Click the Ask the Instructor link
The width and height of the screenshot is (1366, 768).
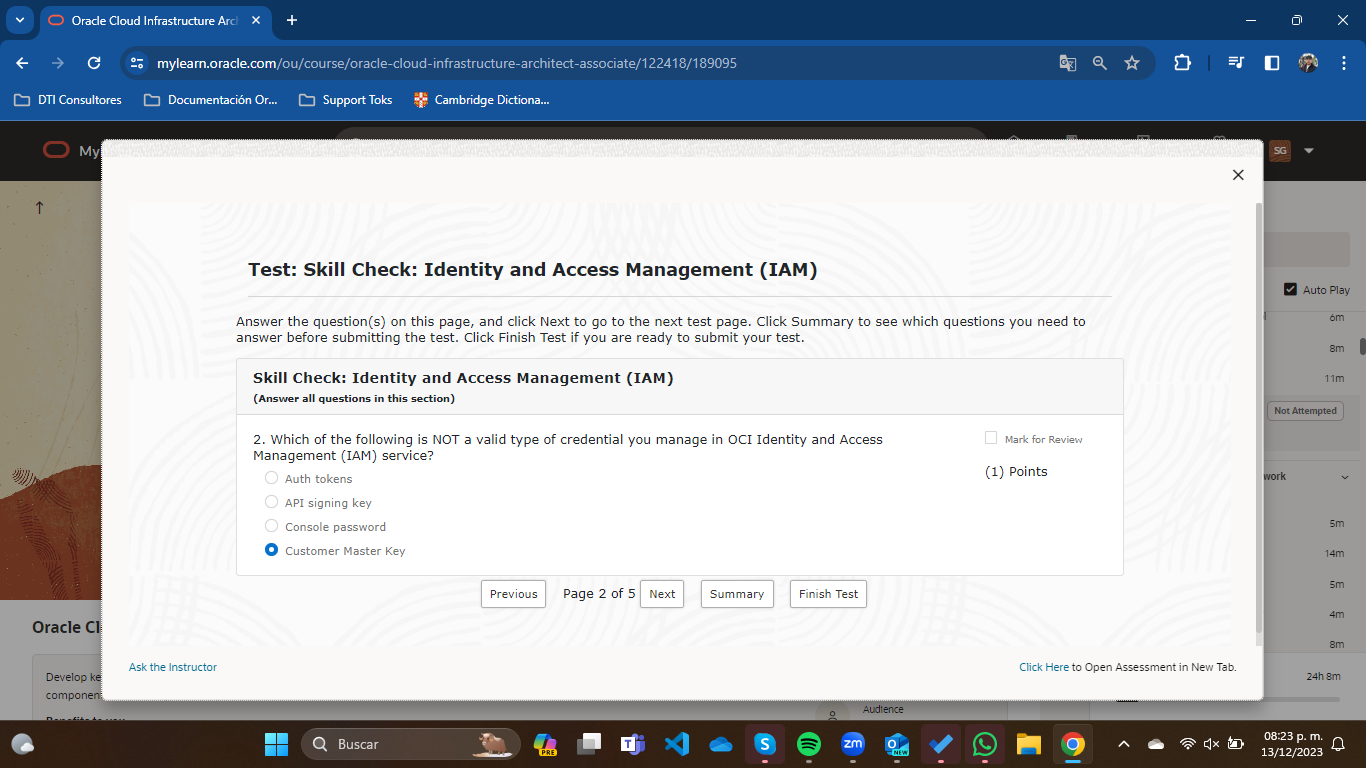tap(173, 667)
